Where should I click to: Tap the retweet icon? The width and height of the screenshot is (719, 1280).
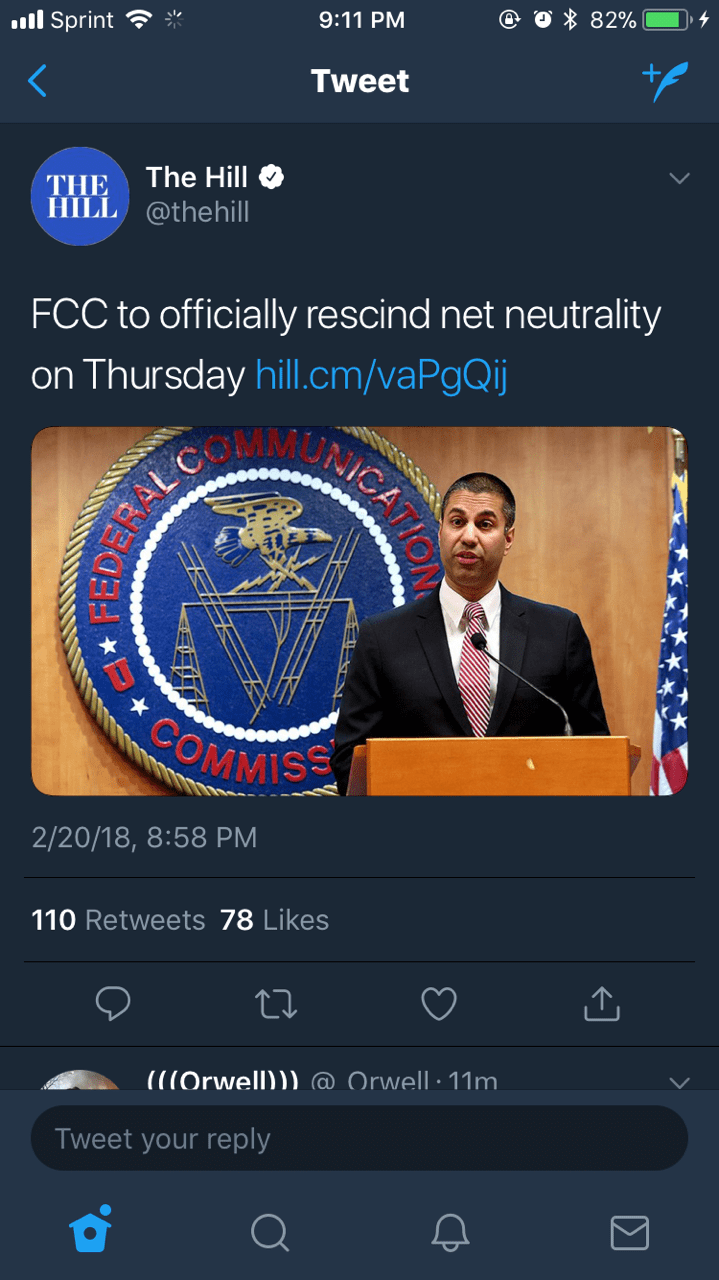click(275, 1004)
